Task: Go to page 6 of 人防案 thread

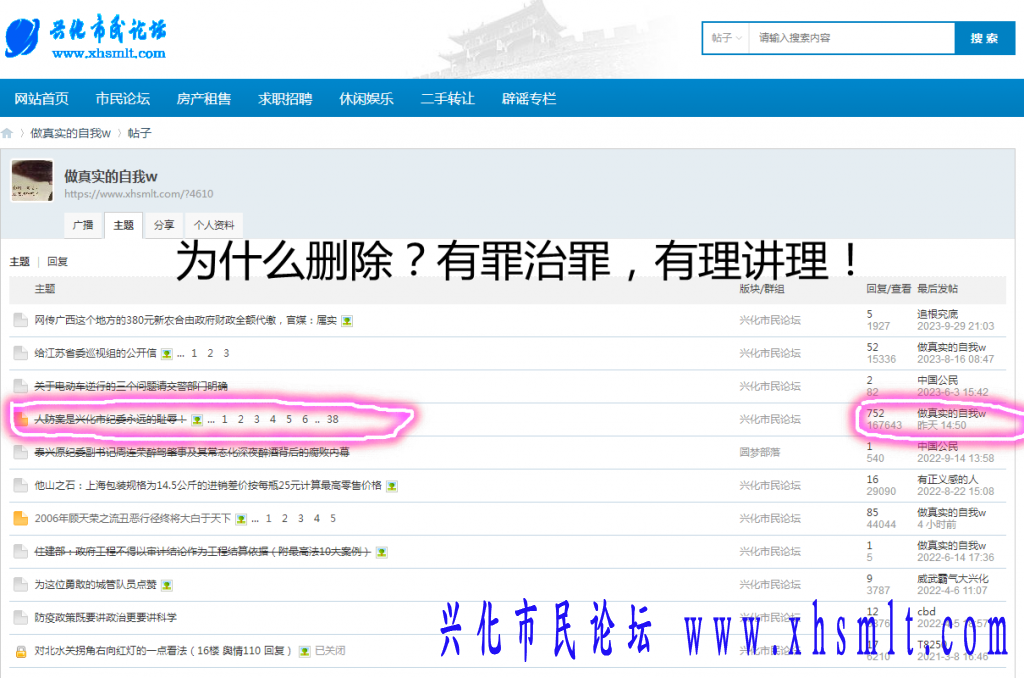Action: coord(305,419)
